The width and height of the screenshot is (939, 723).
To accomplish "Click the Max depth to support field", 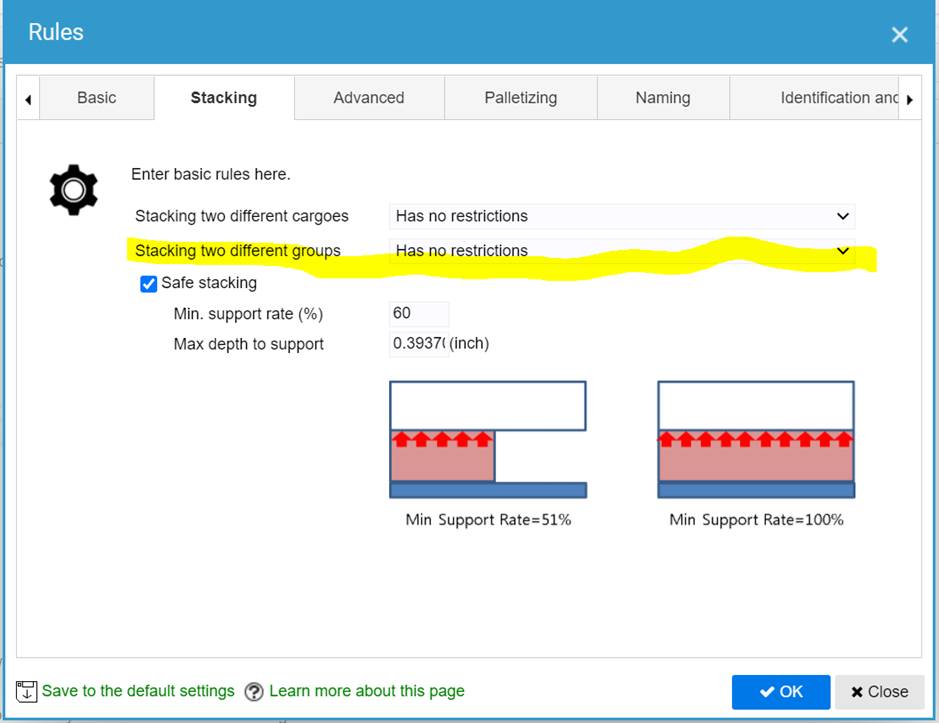I will pyautogui.click(x=419, y=344).
